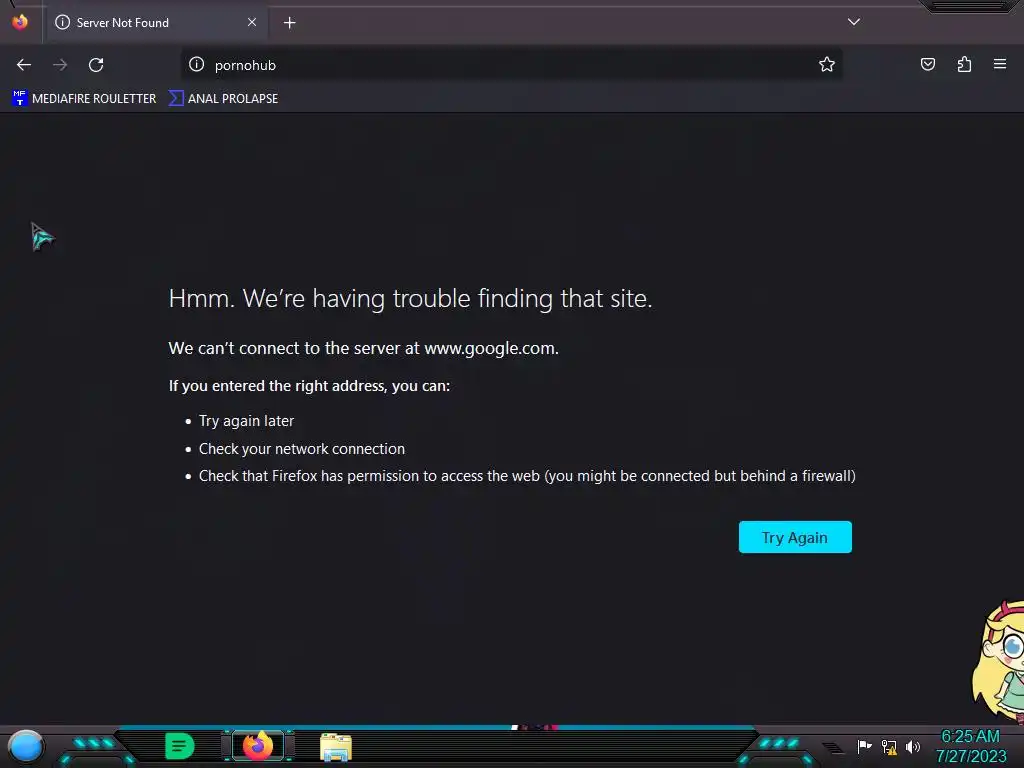Open the Extensions puzzle icon

pyautogui.click(x=964, y=64)
